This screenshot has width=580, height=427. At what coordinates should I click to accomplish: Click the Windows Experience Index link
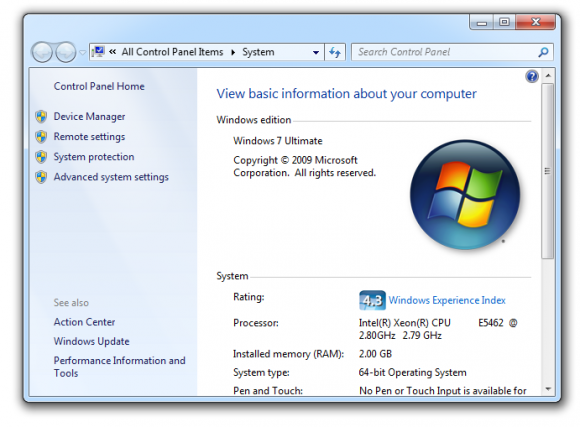pos(447,300)
